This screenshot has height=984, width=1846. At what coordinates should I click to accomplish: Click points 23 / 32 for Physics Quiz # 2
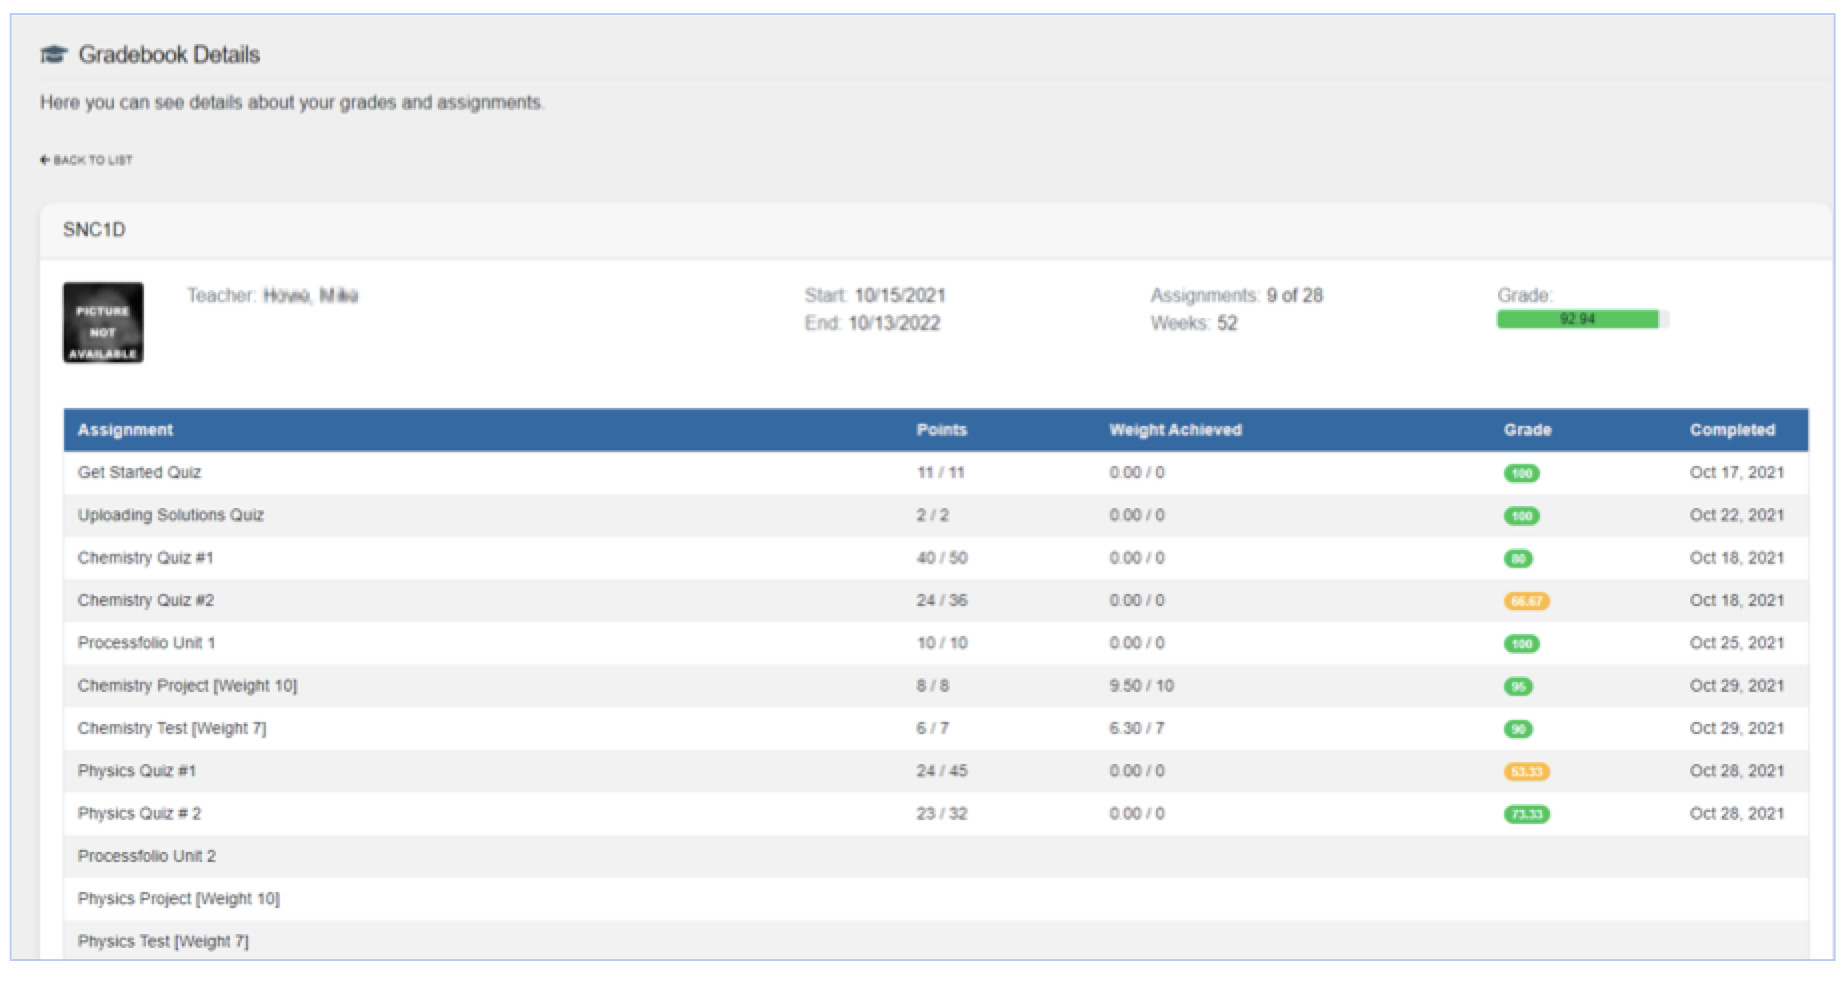tap(942, 814)
